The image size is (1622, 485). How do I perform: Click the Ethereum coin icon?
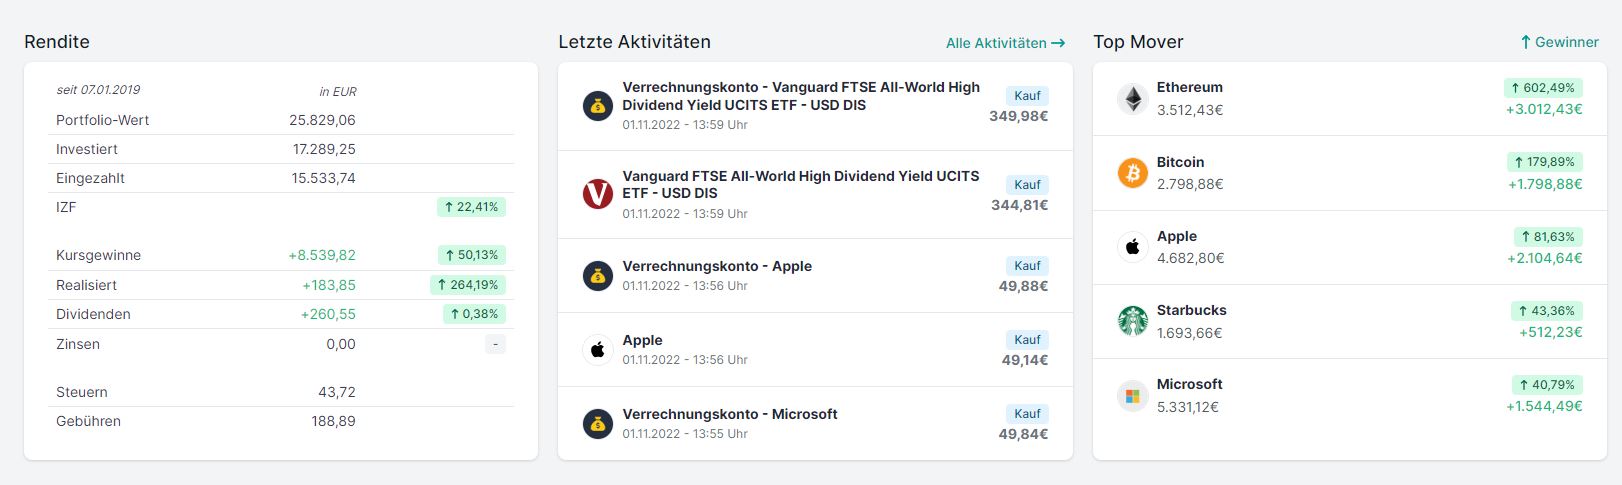(1132, 99)
